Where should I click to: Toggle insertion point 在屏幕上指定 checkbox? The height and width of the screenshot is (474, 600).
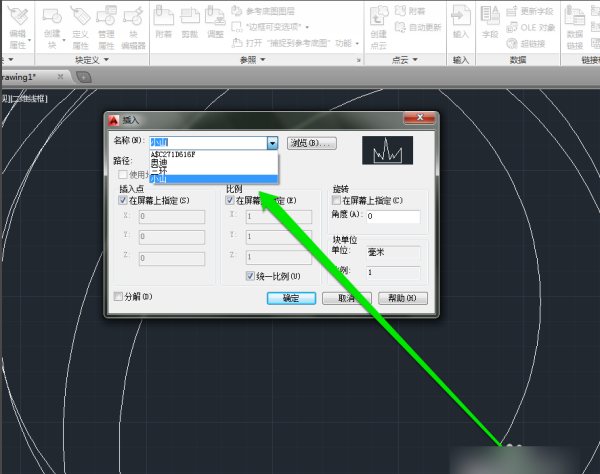pyautogui.click(x=123, y=200)
